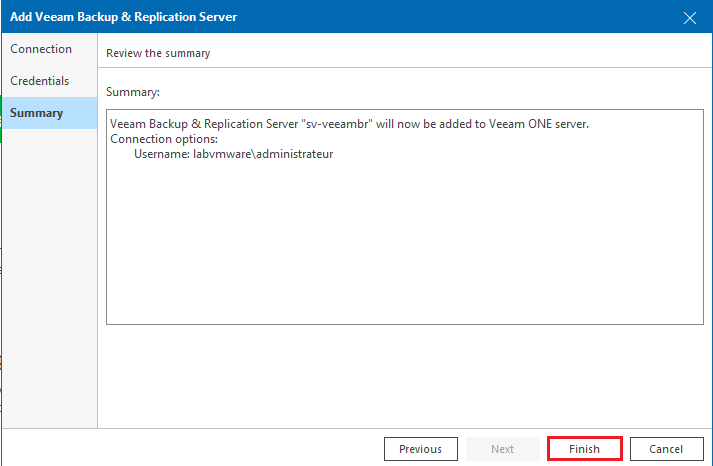Click the 'Summary:' label
Screen dimensions: 713x466
[x=133, y=92]
